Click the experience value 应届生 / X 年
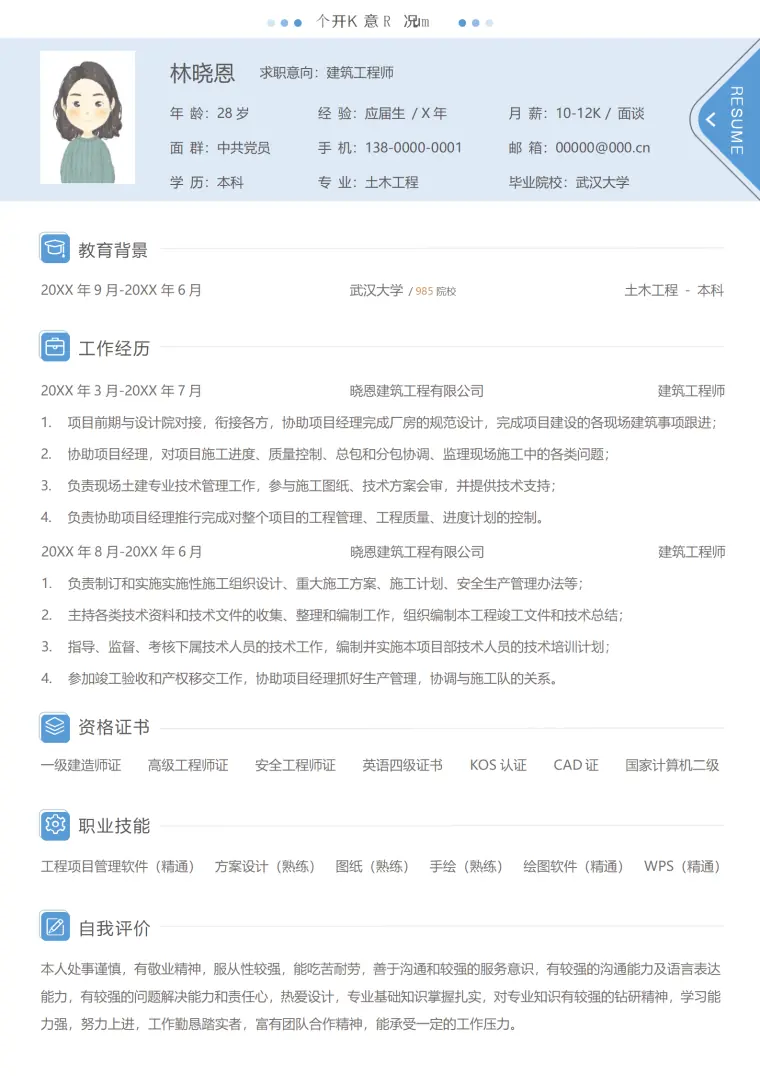The height and width of the screenshot is (1076, 760). pyautogui.click(x=405, y=113)
